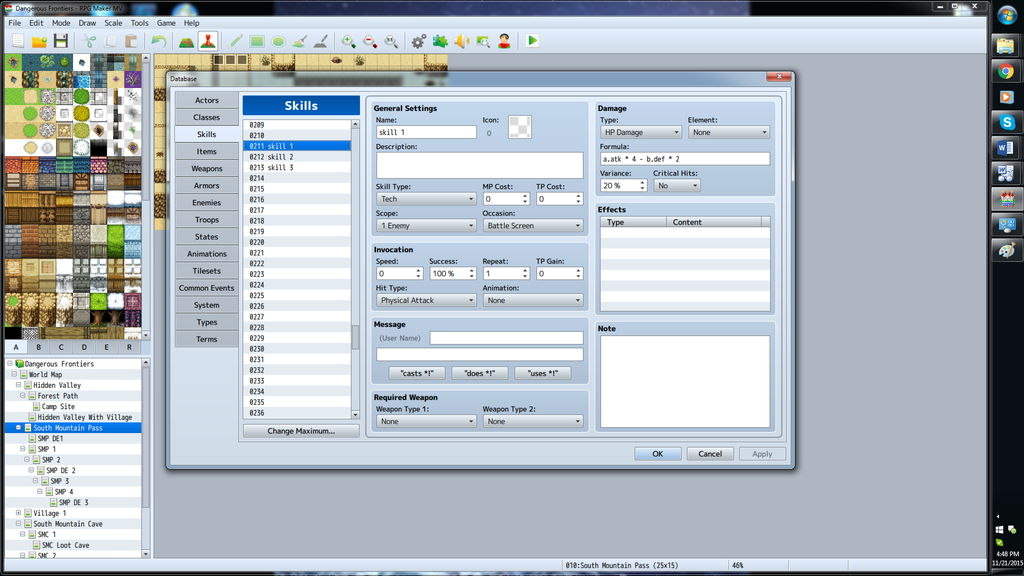Select the Event mode toolbar icon
Screen dimensions: 1024x576
[x=207, y=41]
